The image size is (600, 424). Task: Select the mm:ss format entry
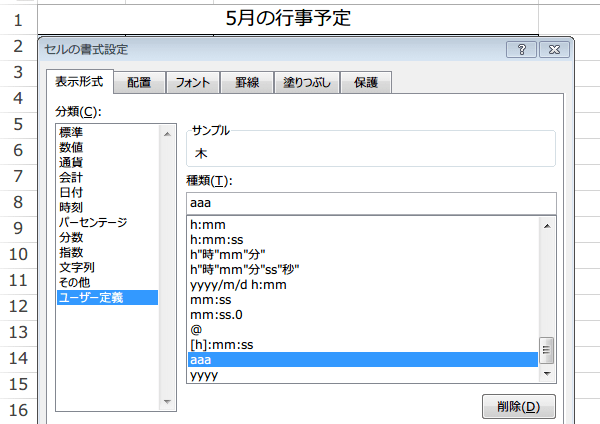(x=363, y=300)
